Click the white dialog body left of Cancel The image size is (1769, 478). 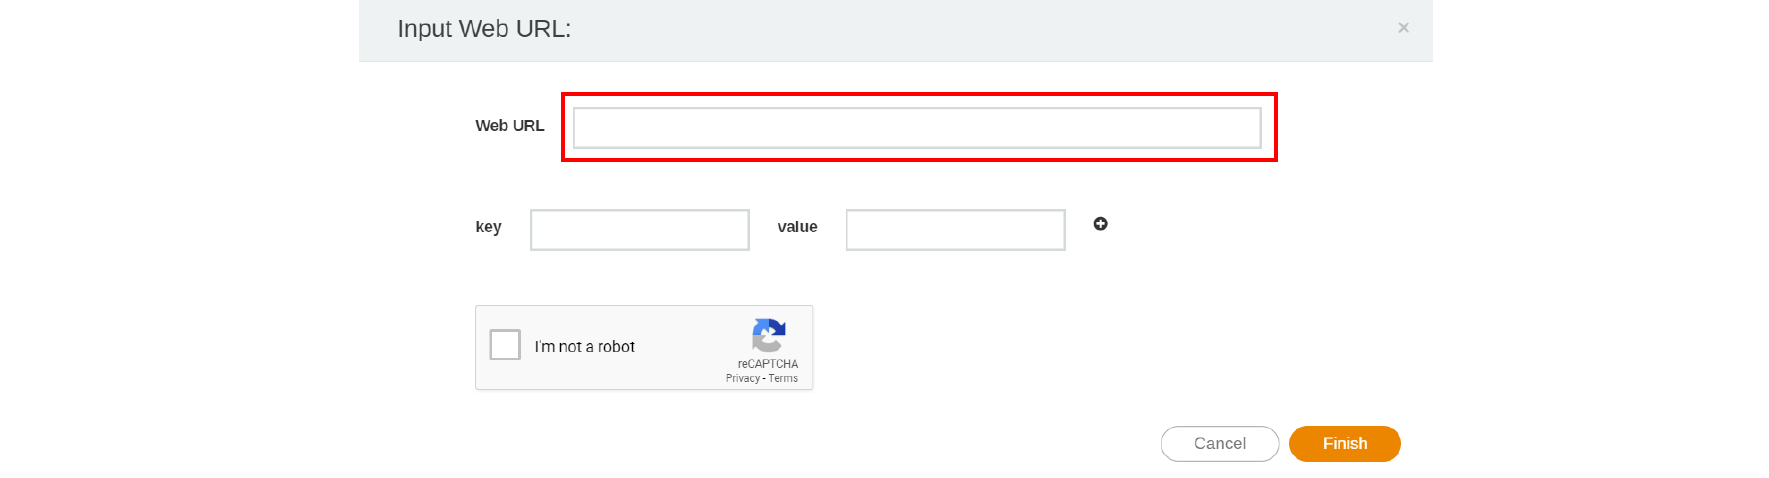900,443
